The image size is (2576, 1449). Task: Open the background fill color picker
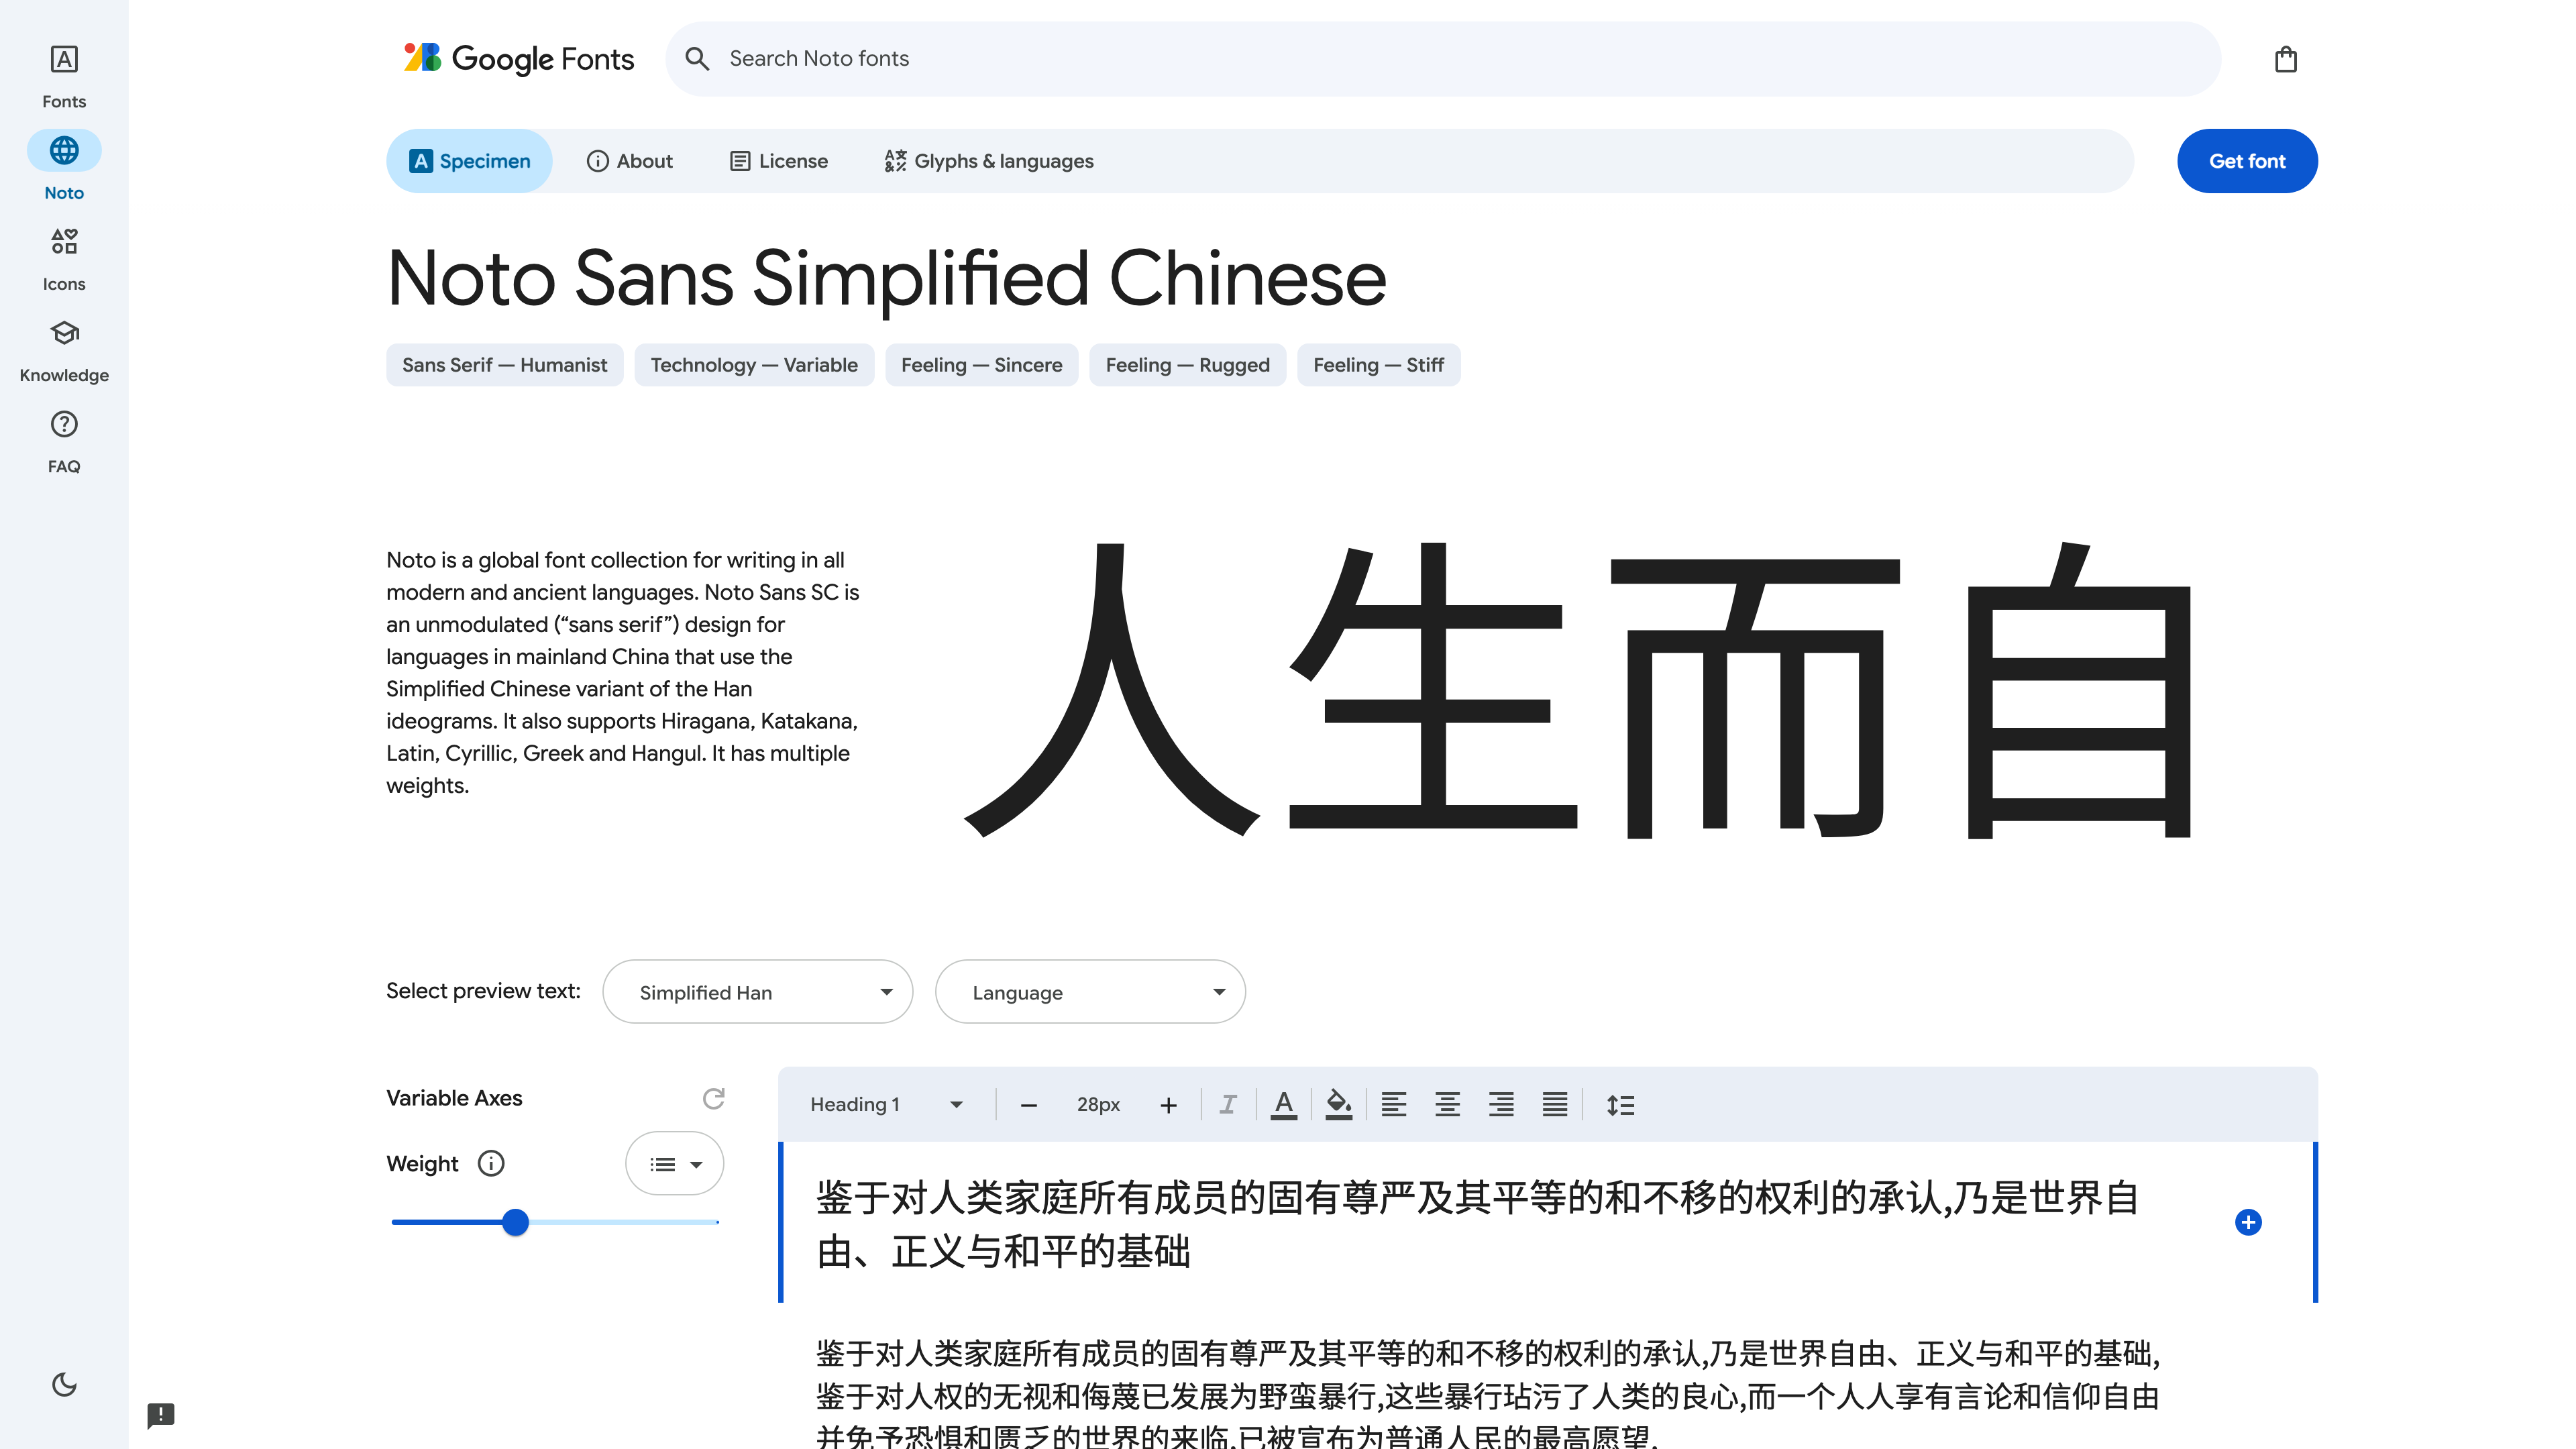(x=1338, y=1105)
